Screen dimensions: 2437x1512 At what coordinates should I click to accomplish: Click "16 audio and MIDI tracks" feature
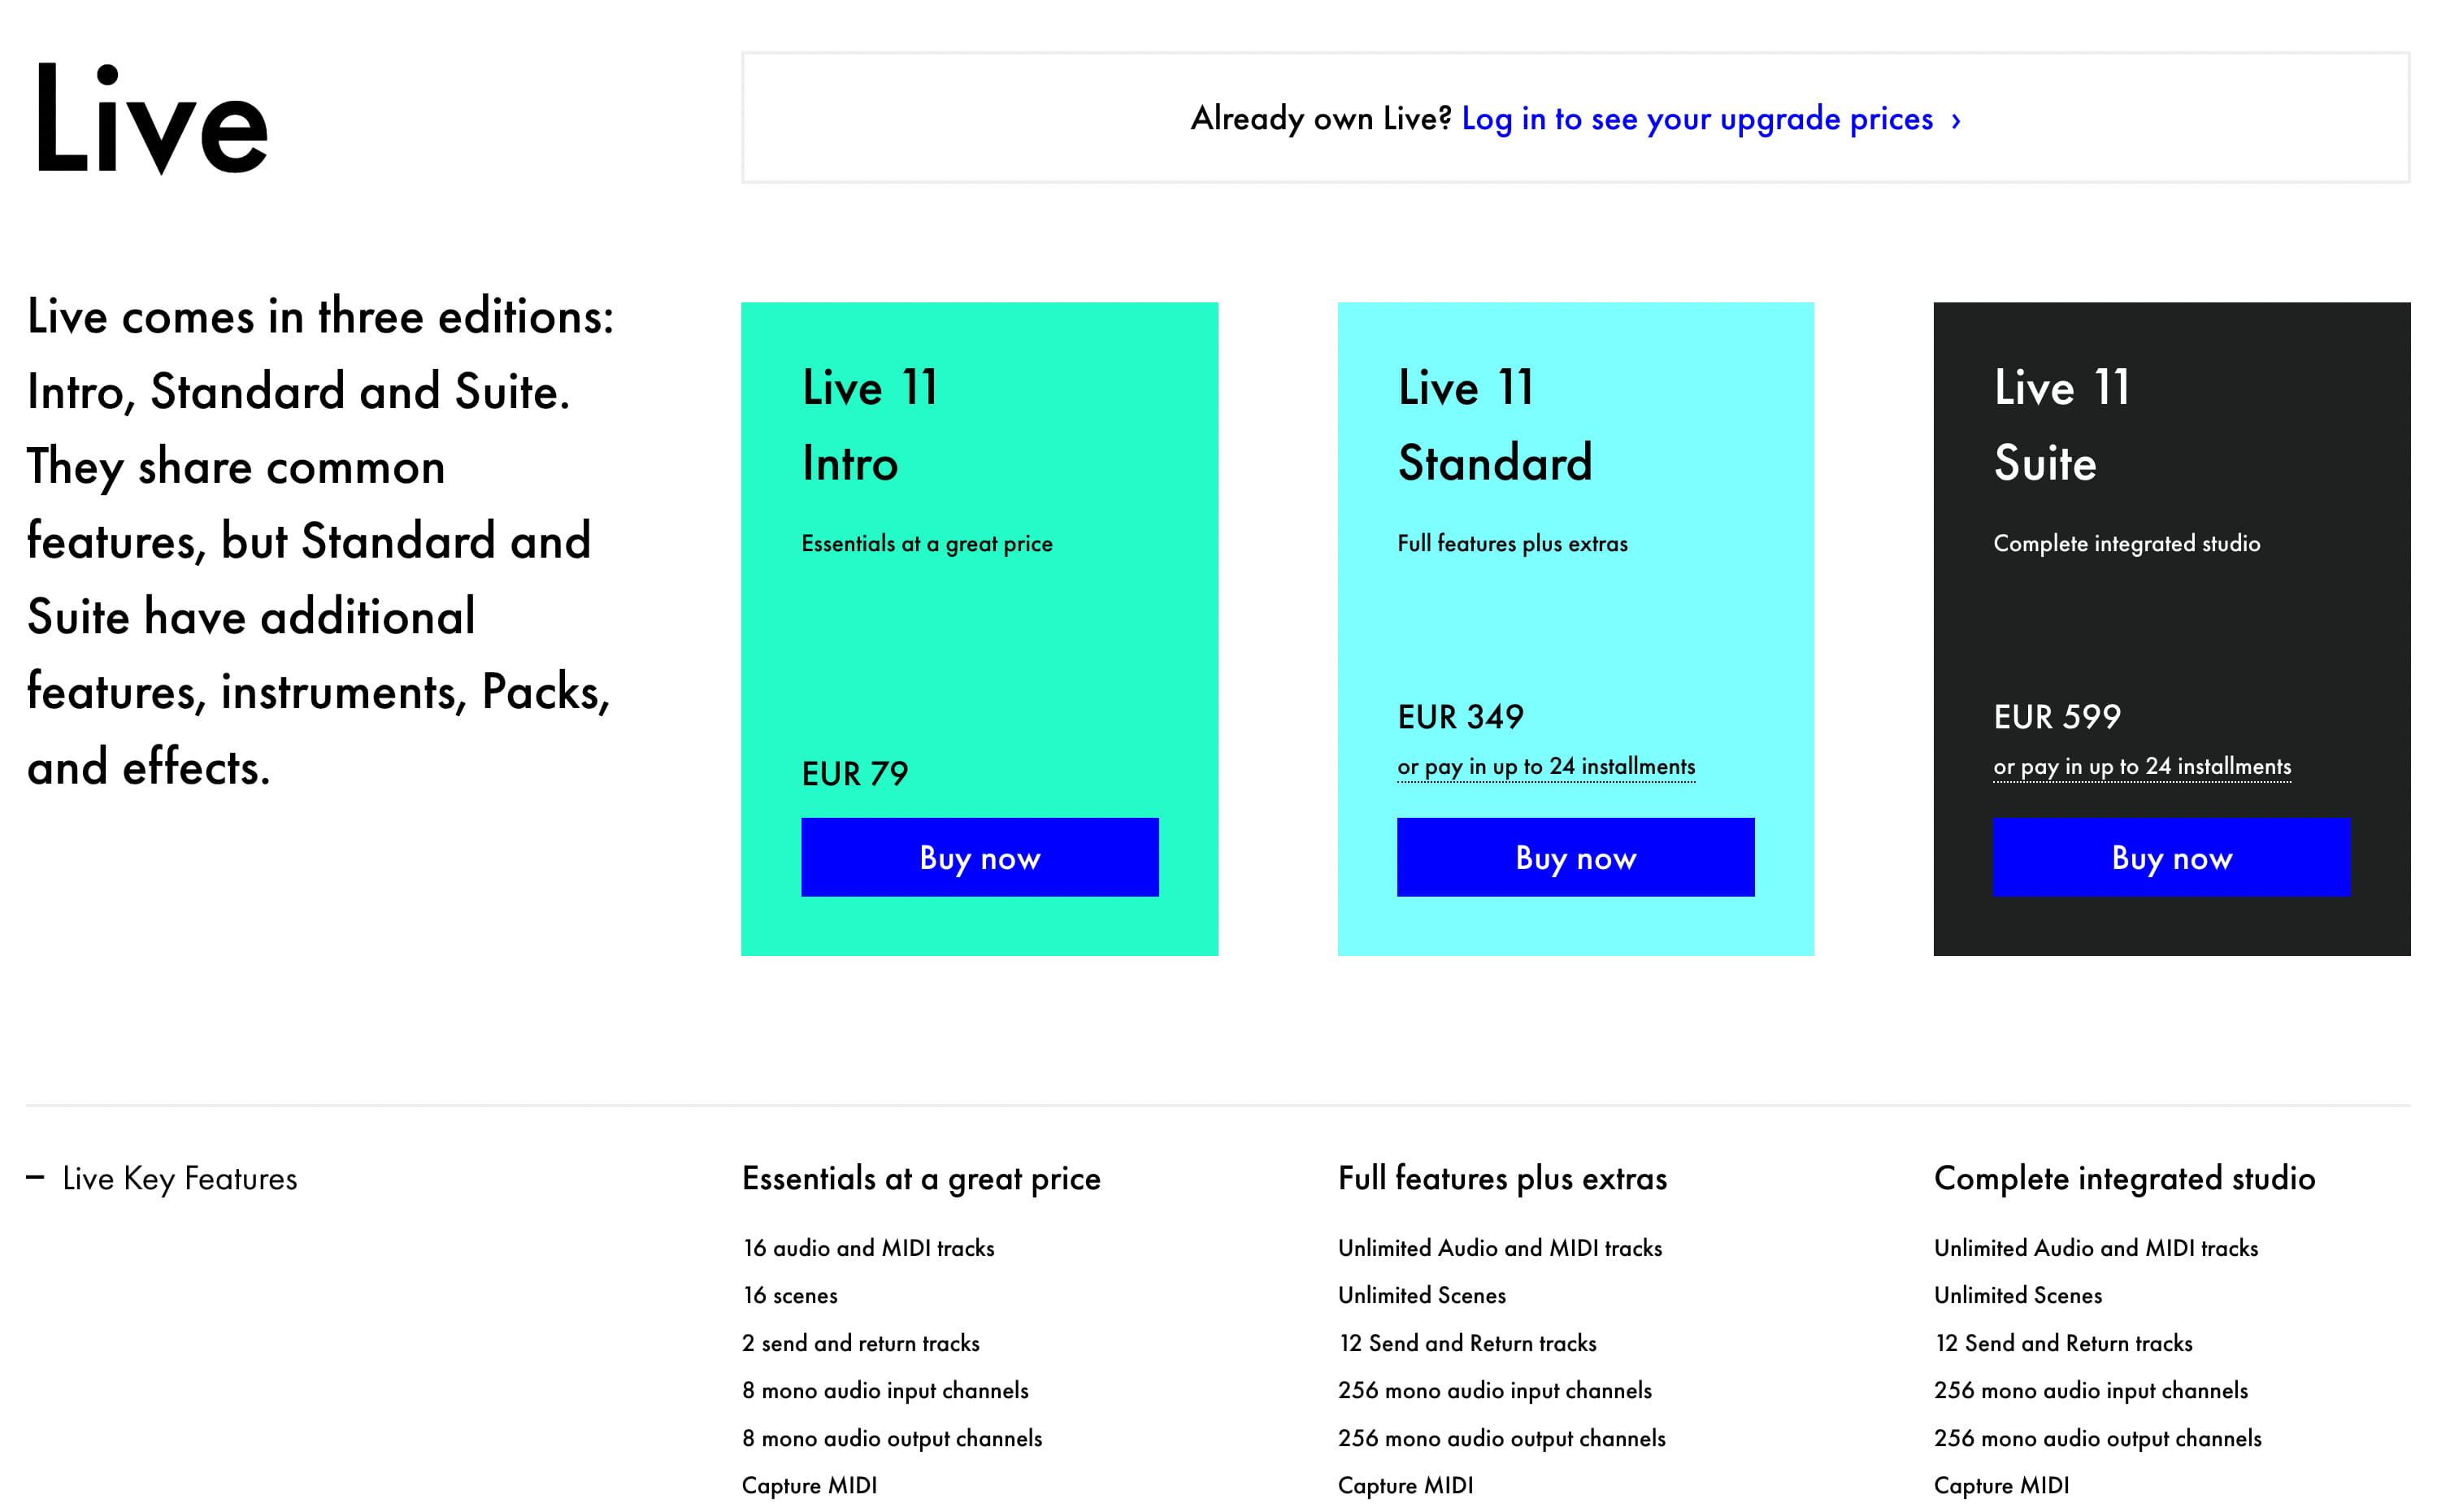point(868,1248)
